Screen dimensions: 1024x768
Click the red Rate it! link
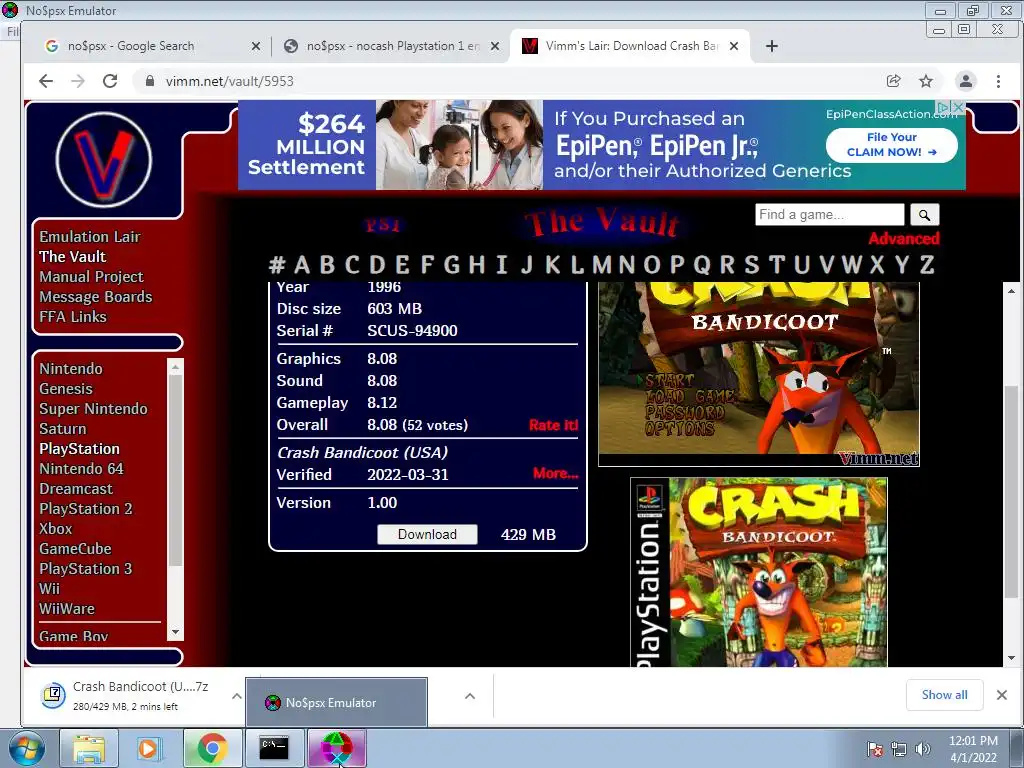[x=553, y=425]
